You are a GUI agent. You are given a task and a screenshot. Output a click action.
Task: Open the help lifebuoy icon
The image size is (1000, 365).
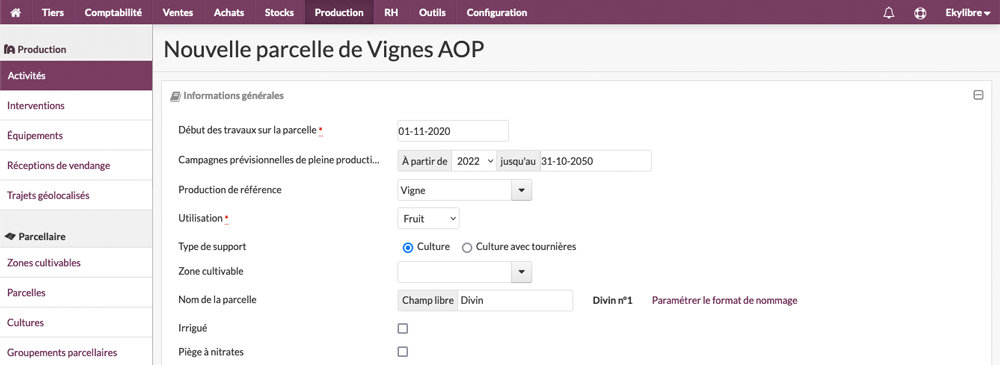pyautogui.click(x=920, y=12)
